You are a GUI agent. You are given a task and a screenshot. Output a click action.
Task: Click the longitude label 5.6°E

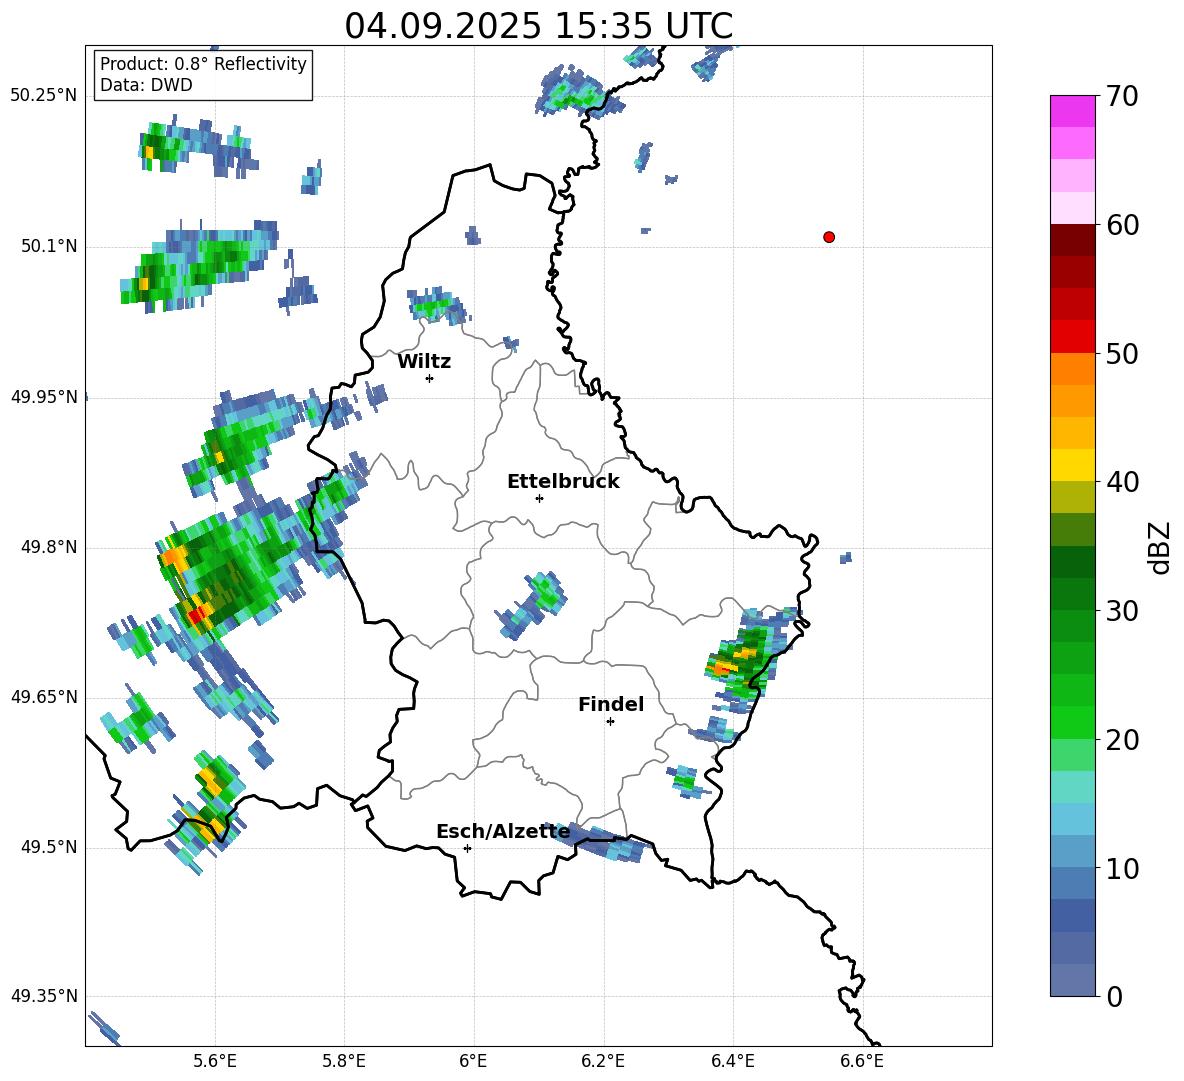point(215,1062)
